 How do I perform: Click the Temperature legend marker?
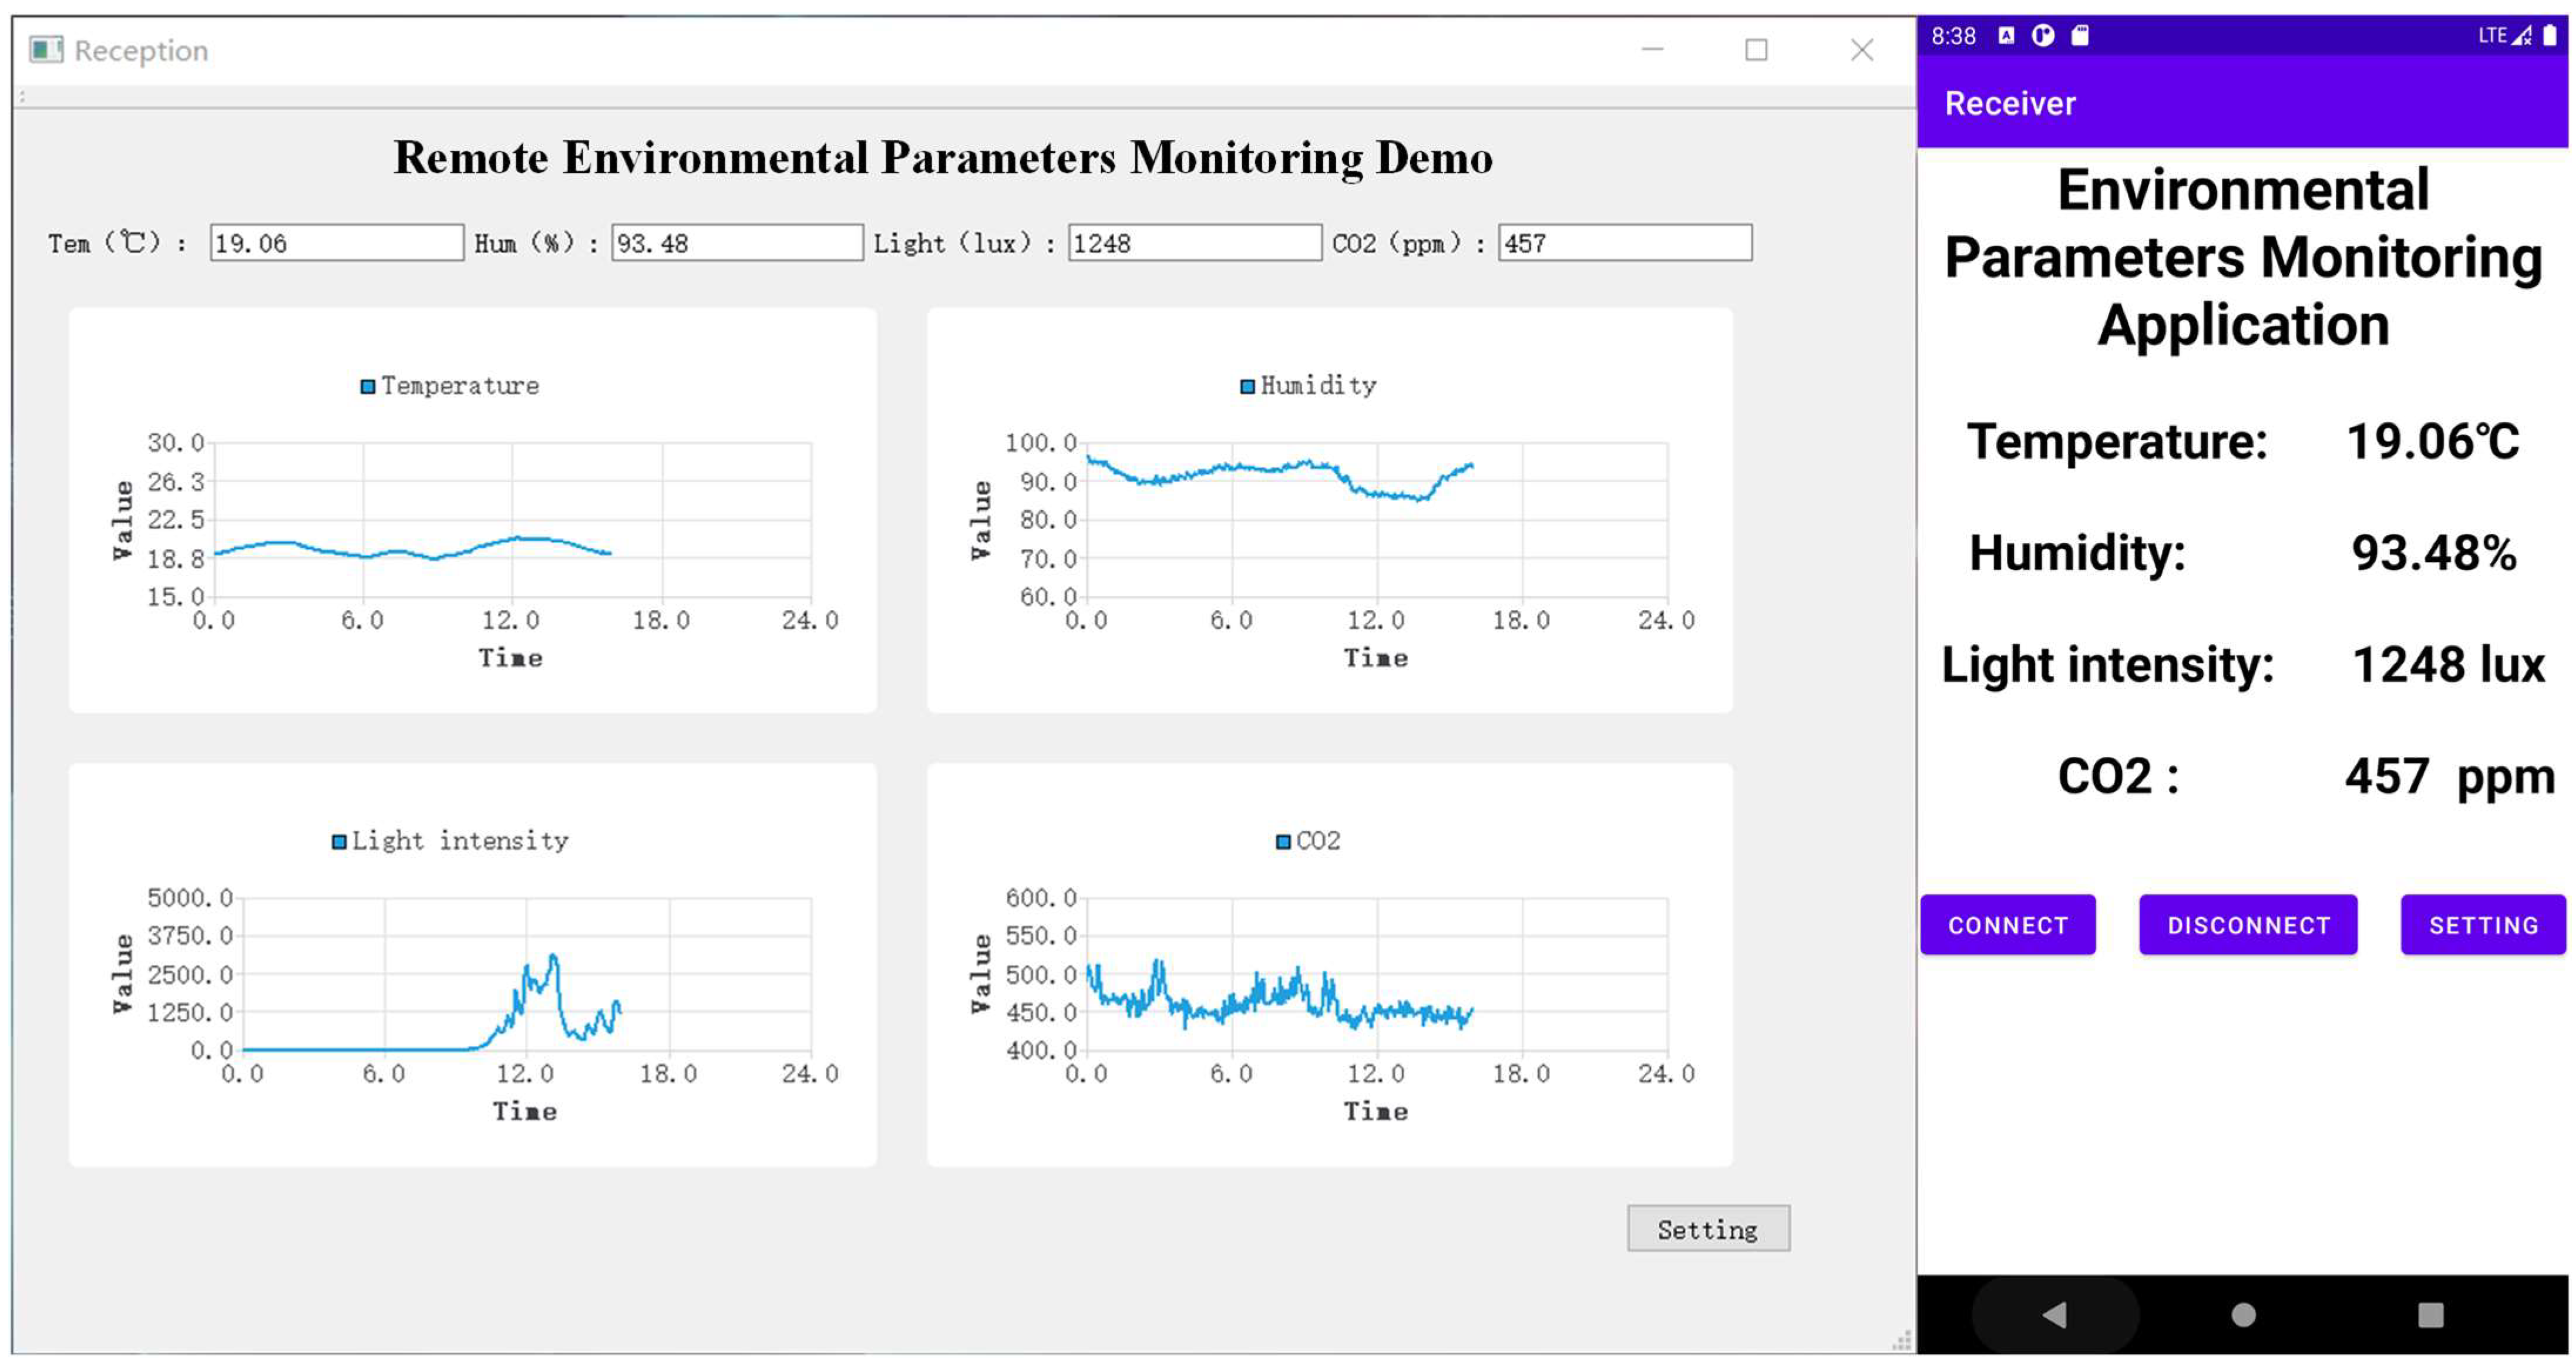pyautogui.click(x=367, y=386)
